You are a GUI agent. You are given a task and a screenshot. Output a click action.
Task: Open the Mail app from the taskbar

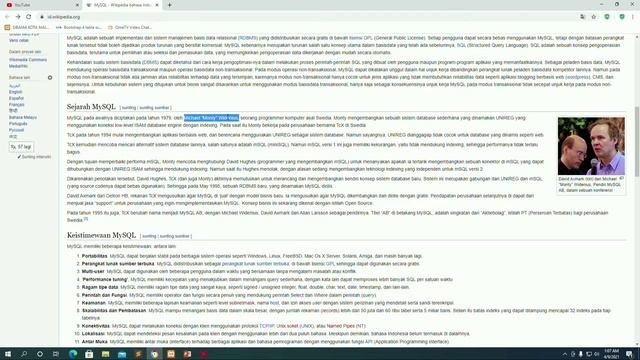[122, 354]
